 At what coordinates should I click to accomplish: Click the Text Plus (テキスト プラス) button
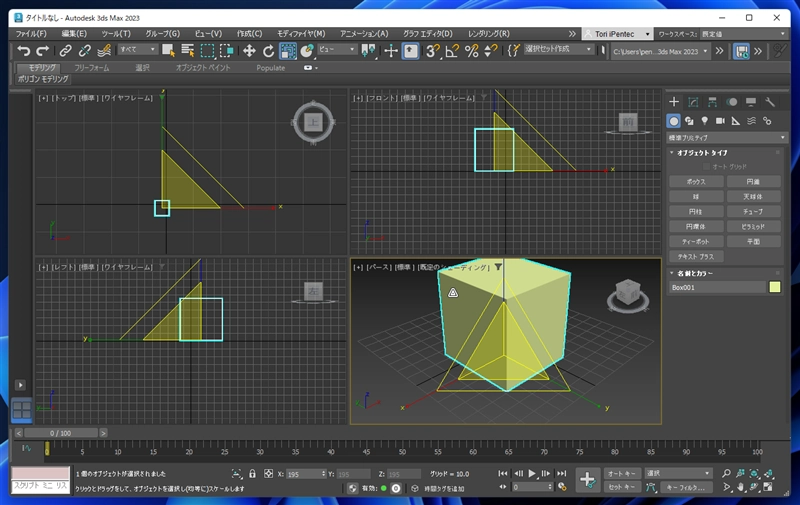696,257
